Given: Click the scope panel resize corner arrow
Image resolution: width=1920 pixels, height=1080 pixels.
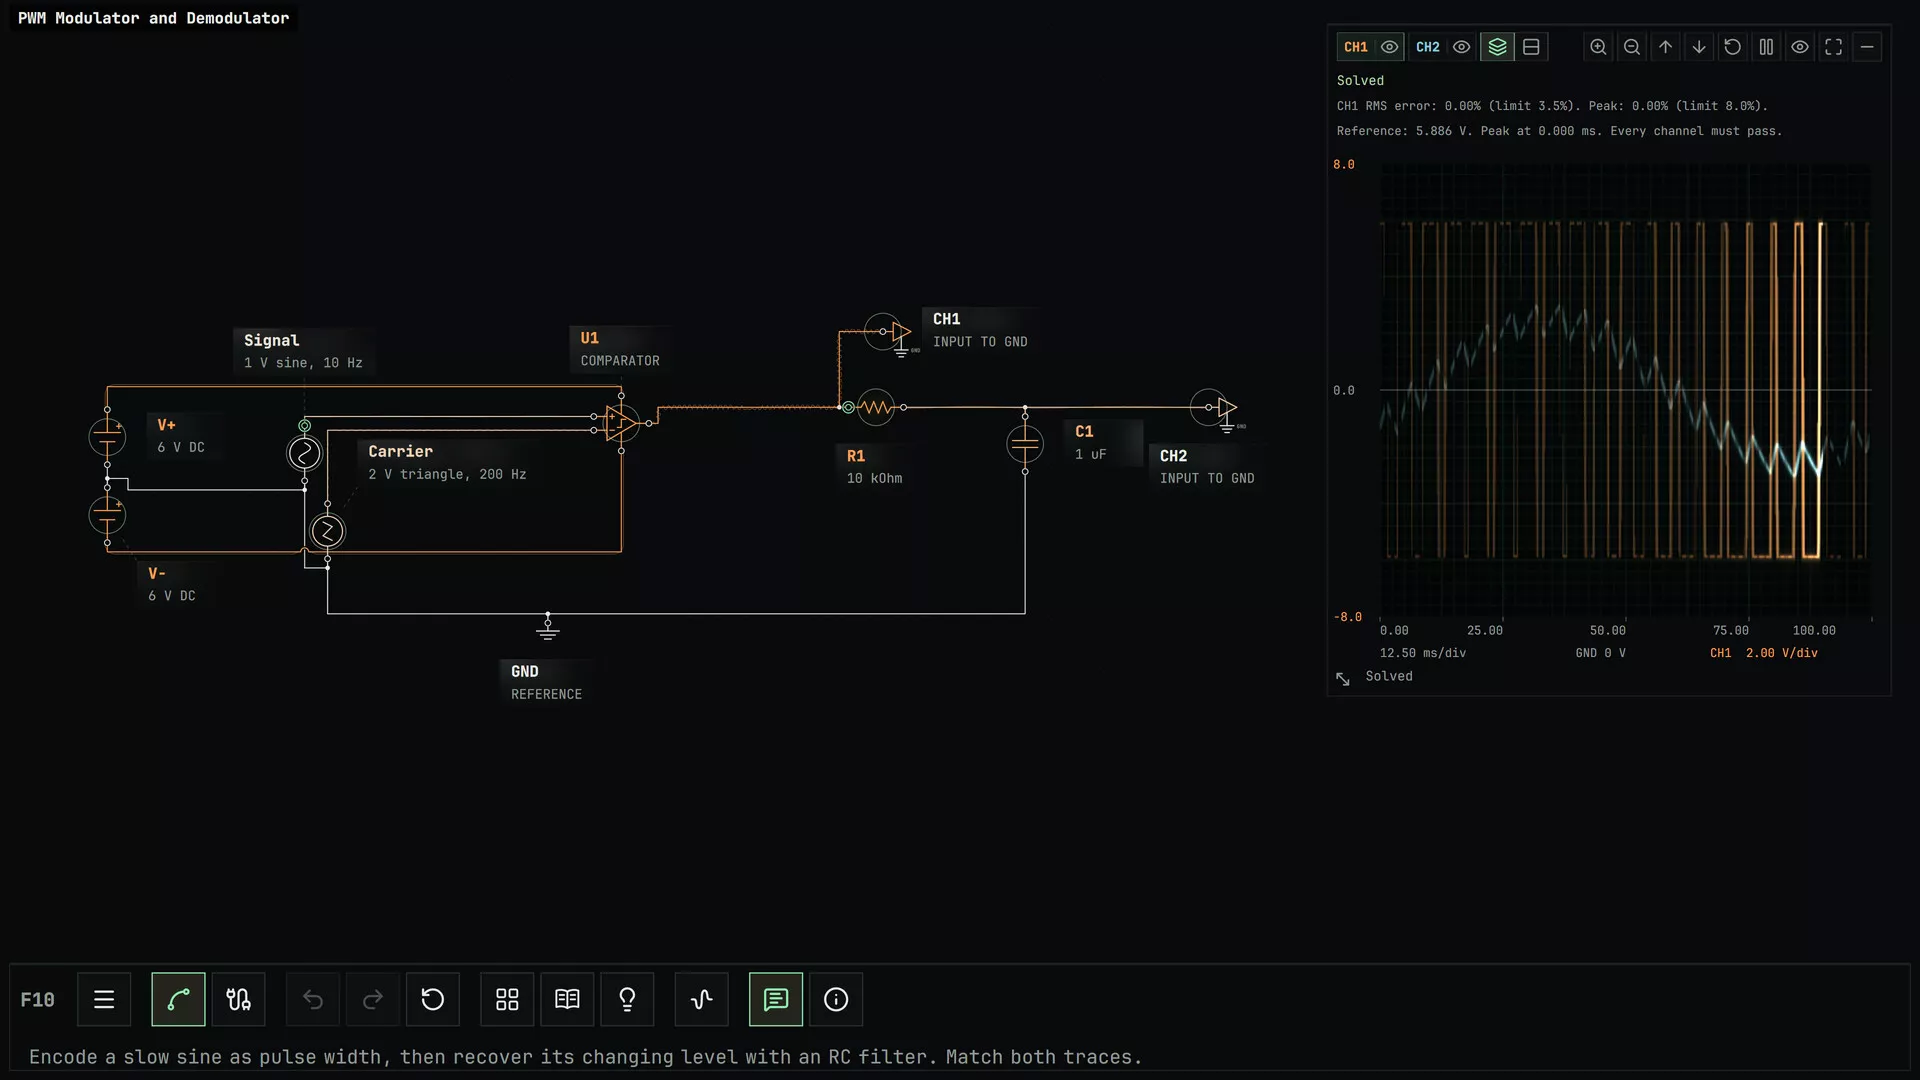Looking at the screenshot, I should pyautogui.click(x=1343, y=679).
